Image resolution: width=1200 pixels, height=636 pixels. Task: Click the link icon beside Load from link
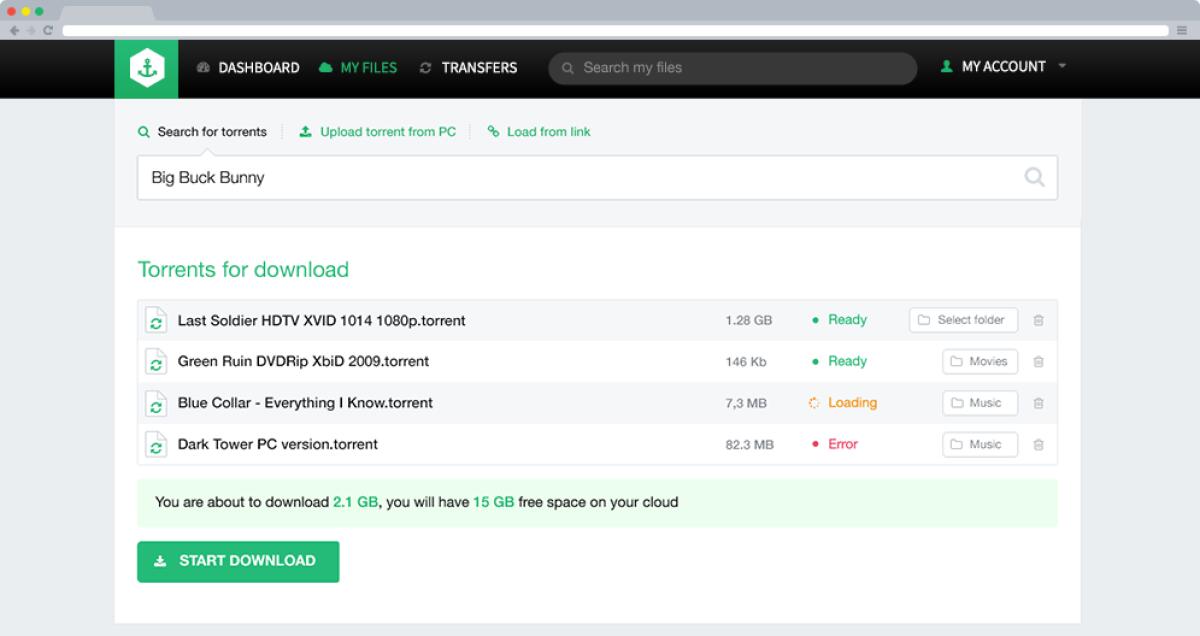pyautogui.click(x=492, y=131)
